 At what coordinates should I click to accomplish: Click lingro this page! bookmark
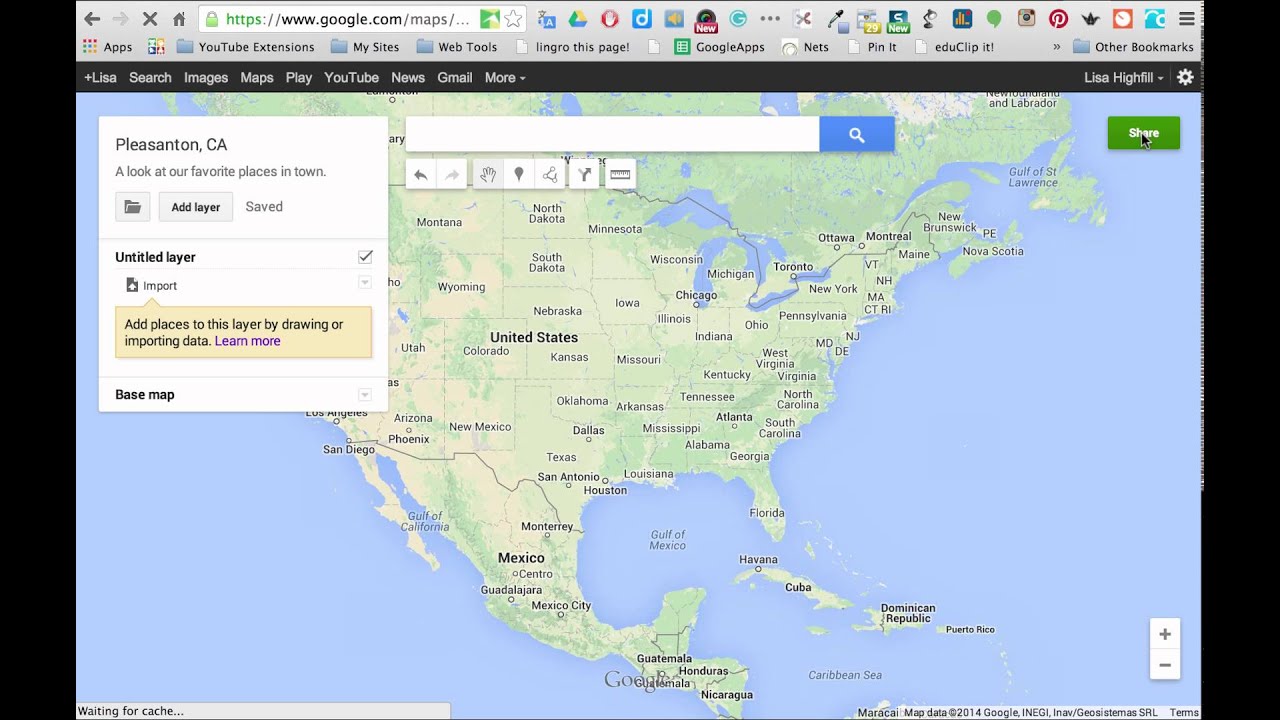573,47
